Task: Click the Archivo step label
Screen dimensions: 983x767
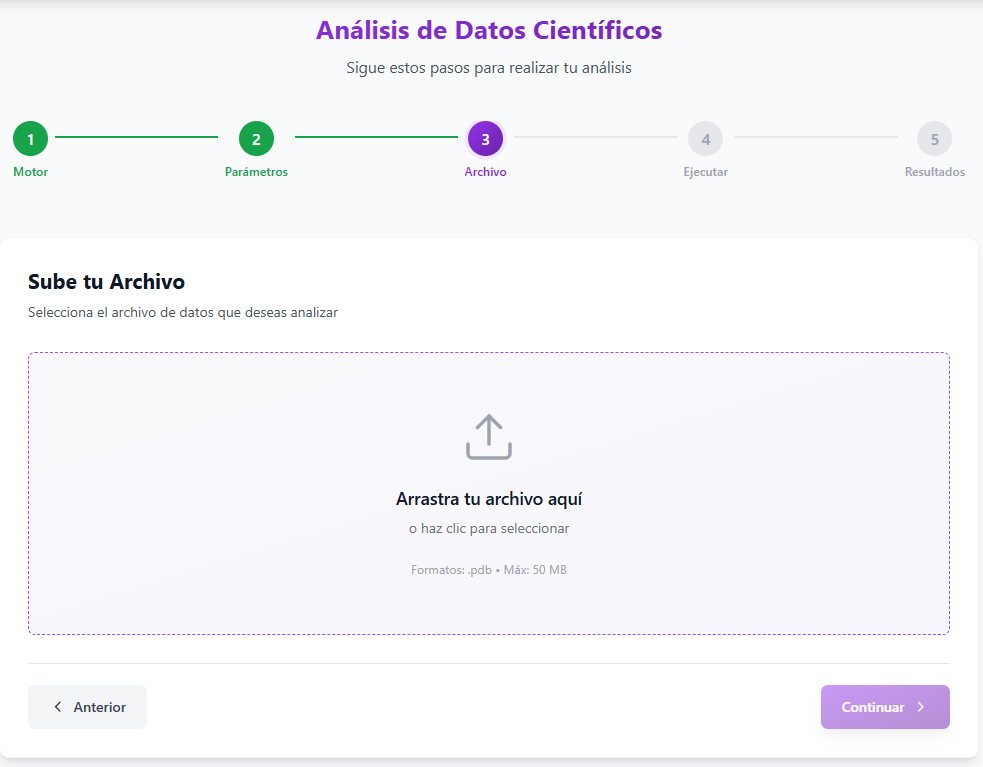Action: pos(485,172)
